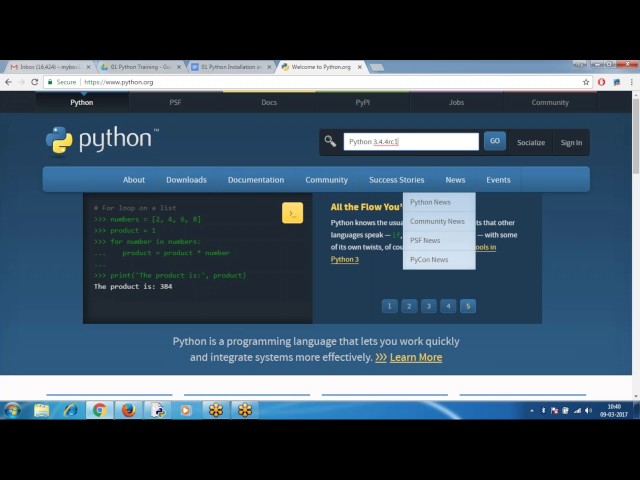Launch the interactive shell yellow button
Screen dimensions: 640x480
point(292,213)
